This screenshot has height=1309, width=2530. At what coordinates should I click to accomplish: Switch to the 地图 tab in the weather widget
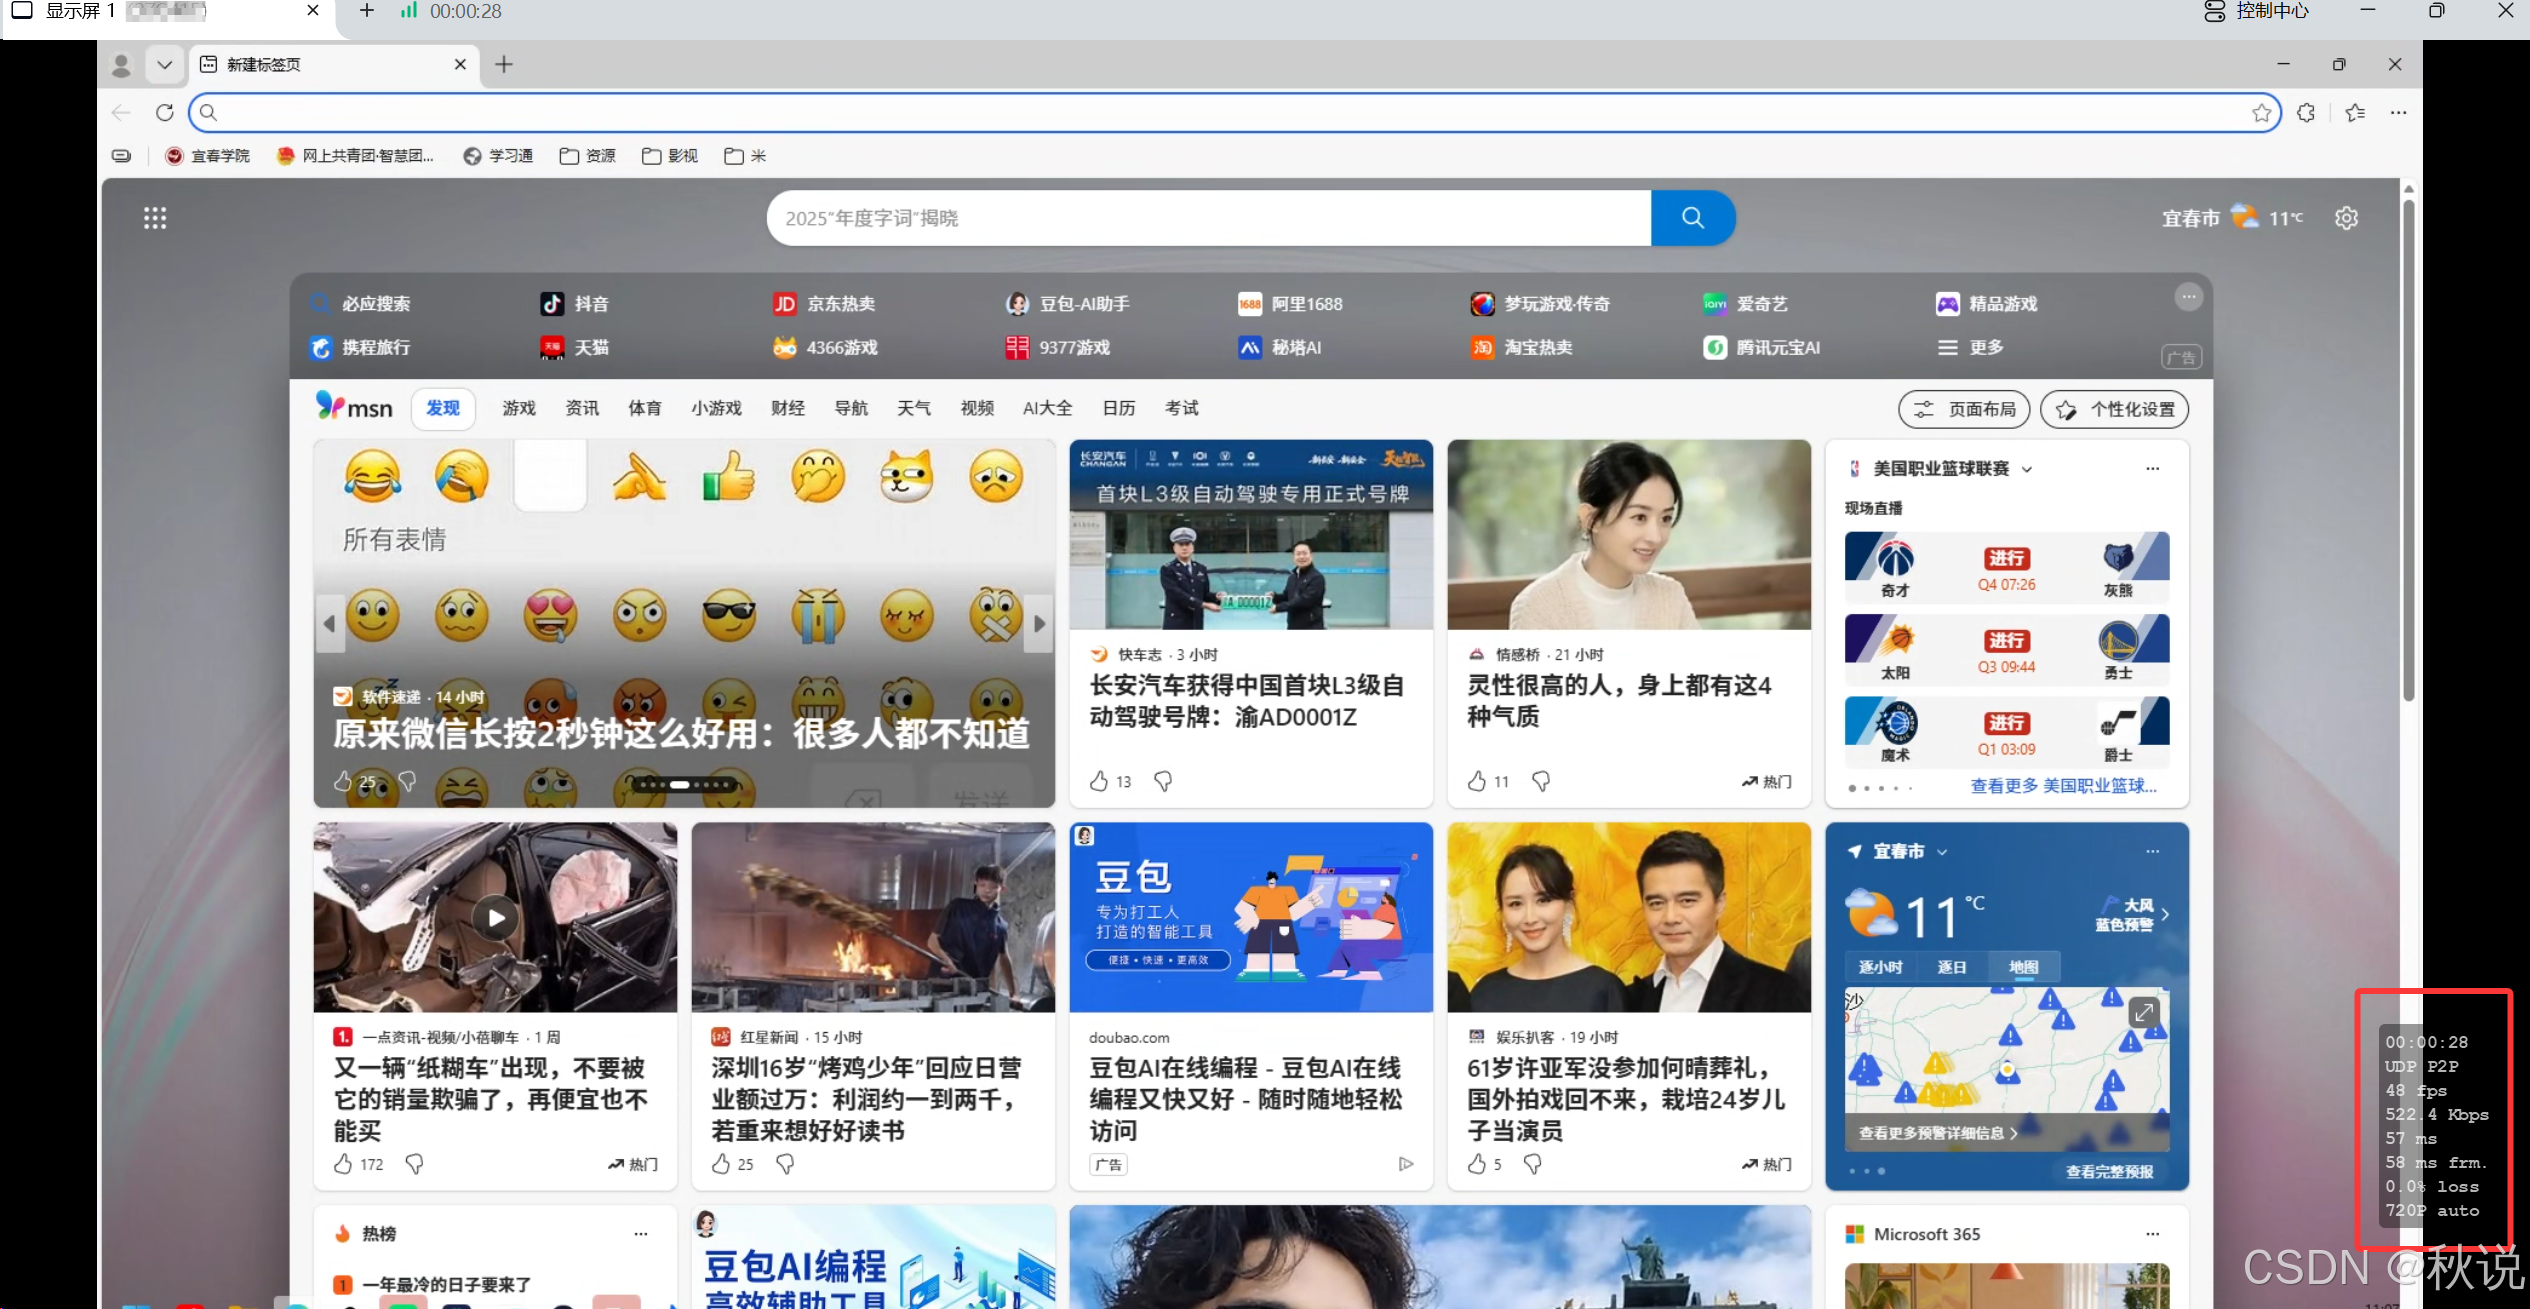pos(2024,966)
